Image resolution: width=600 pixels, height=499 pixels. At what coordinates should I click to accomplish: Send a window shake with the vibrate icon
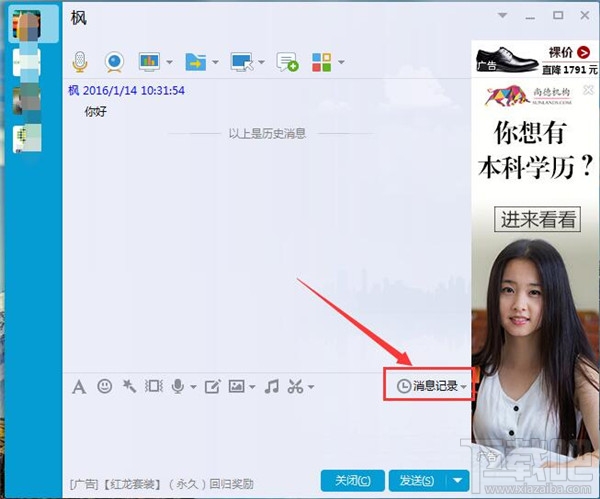coord(154,386)
